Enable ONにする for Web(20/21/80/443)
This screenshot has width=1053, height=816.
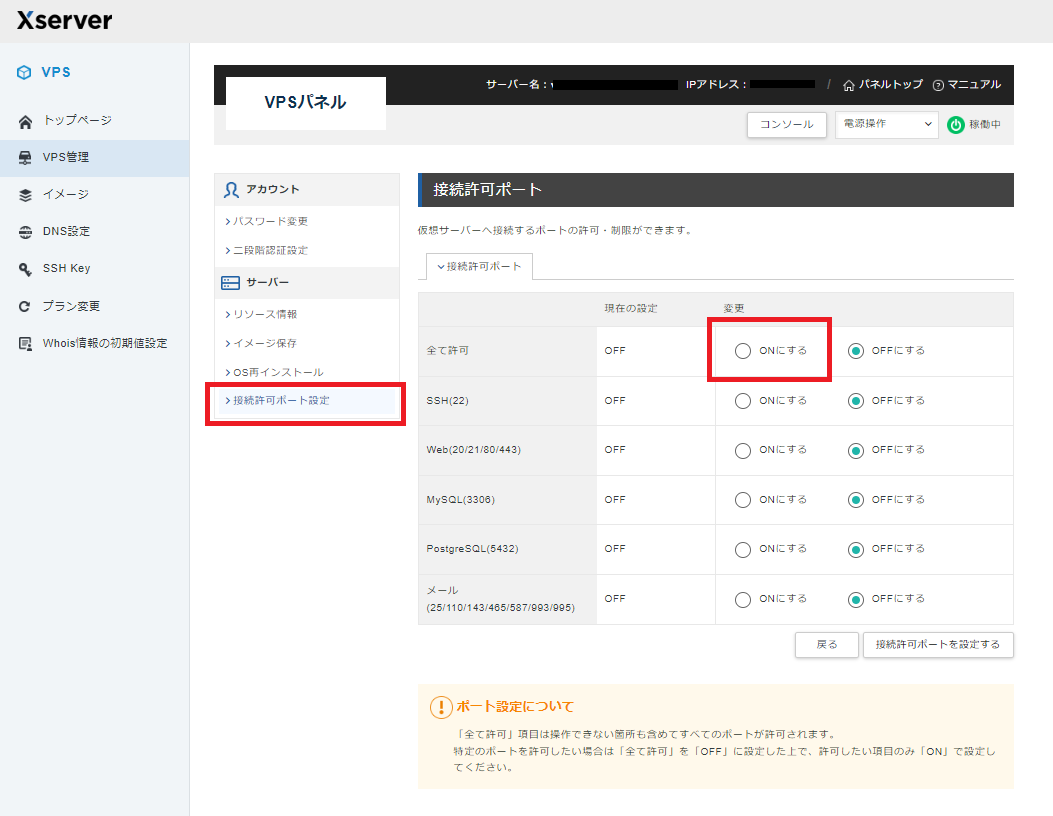743,450
